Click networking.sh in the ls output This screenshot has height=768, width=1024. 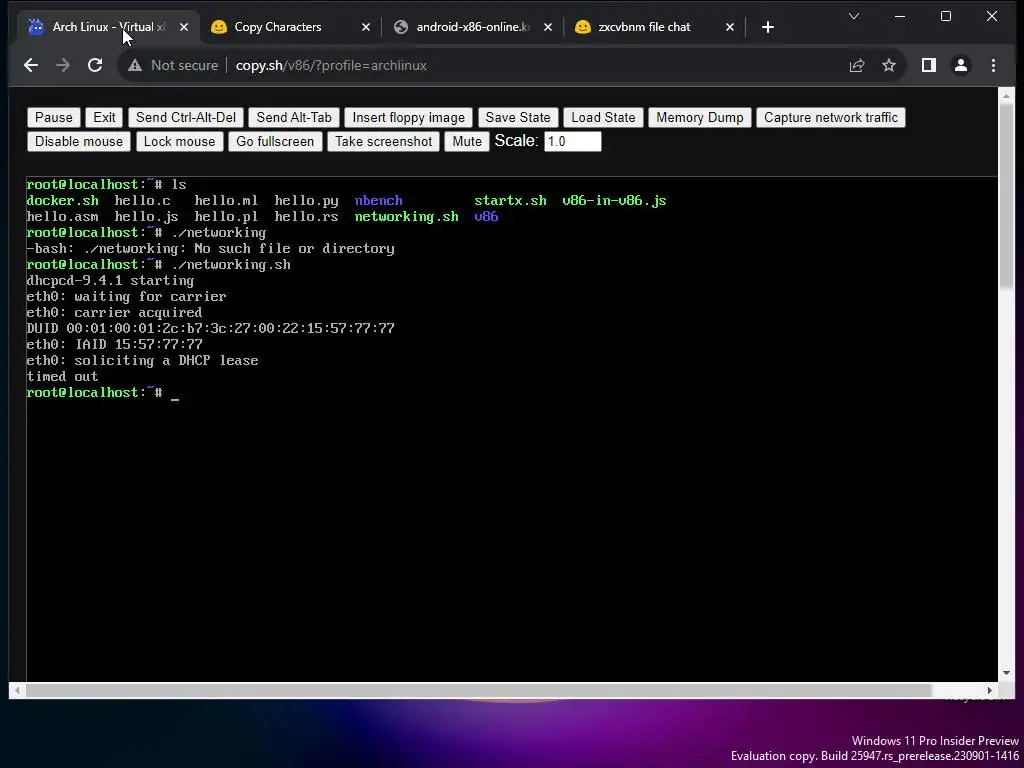coord(406,217)
